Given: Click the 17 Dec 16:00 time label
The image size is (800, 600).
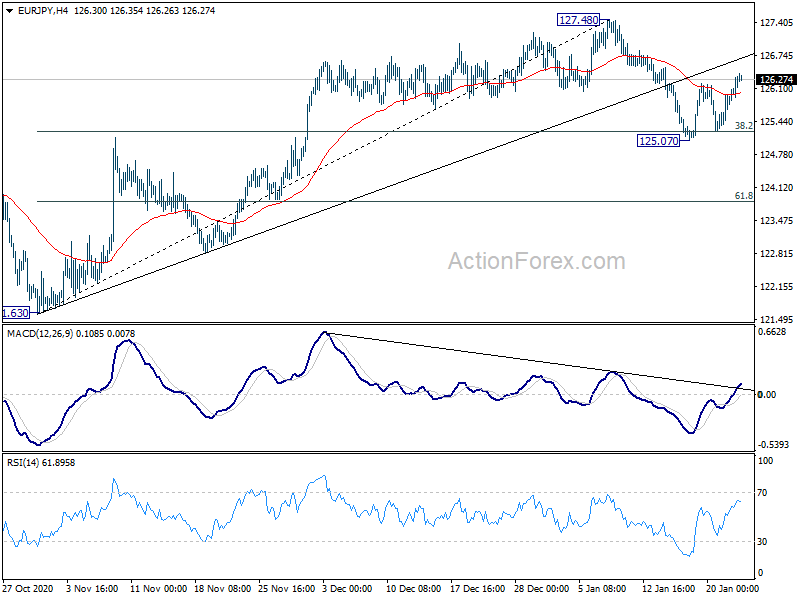Looking at the screenshot, I should 478,588.
